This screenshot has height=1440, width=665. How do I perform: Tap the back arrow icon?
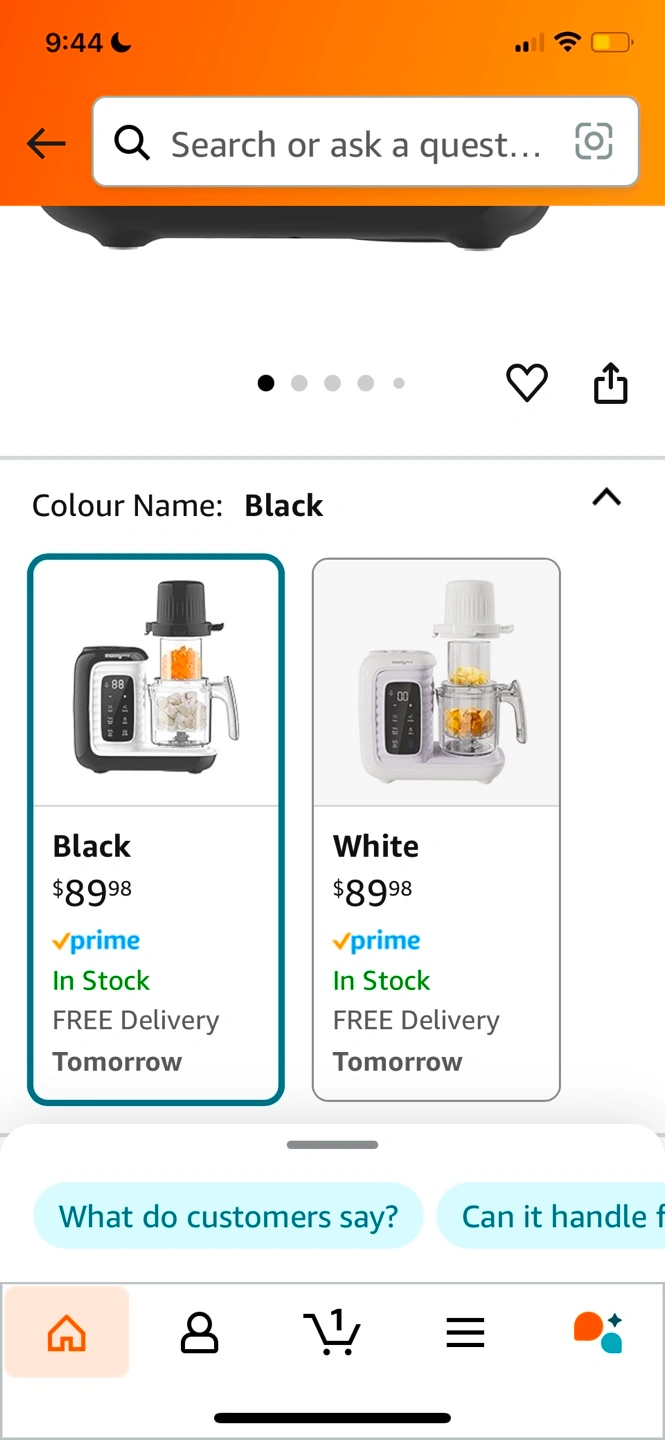click(x=45, y=144)
